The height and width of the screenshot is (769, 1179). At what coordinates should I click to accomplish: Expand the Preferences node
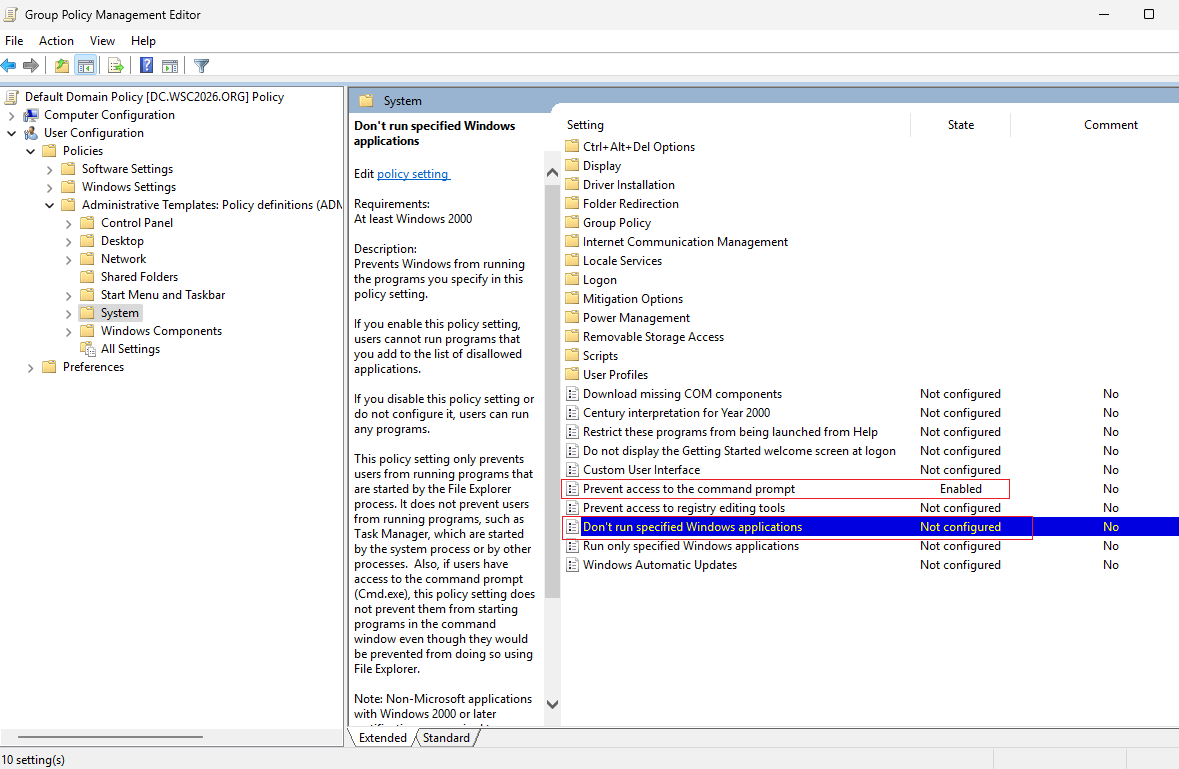click(x=30, y=368)
